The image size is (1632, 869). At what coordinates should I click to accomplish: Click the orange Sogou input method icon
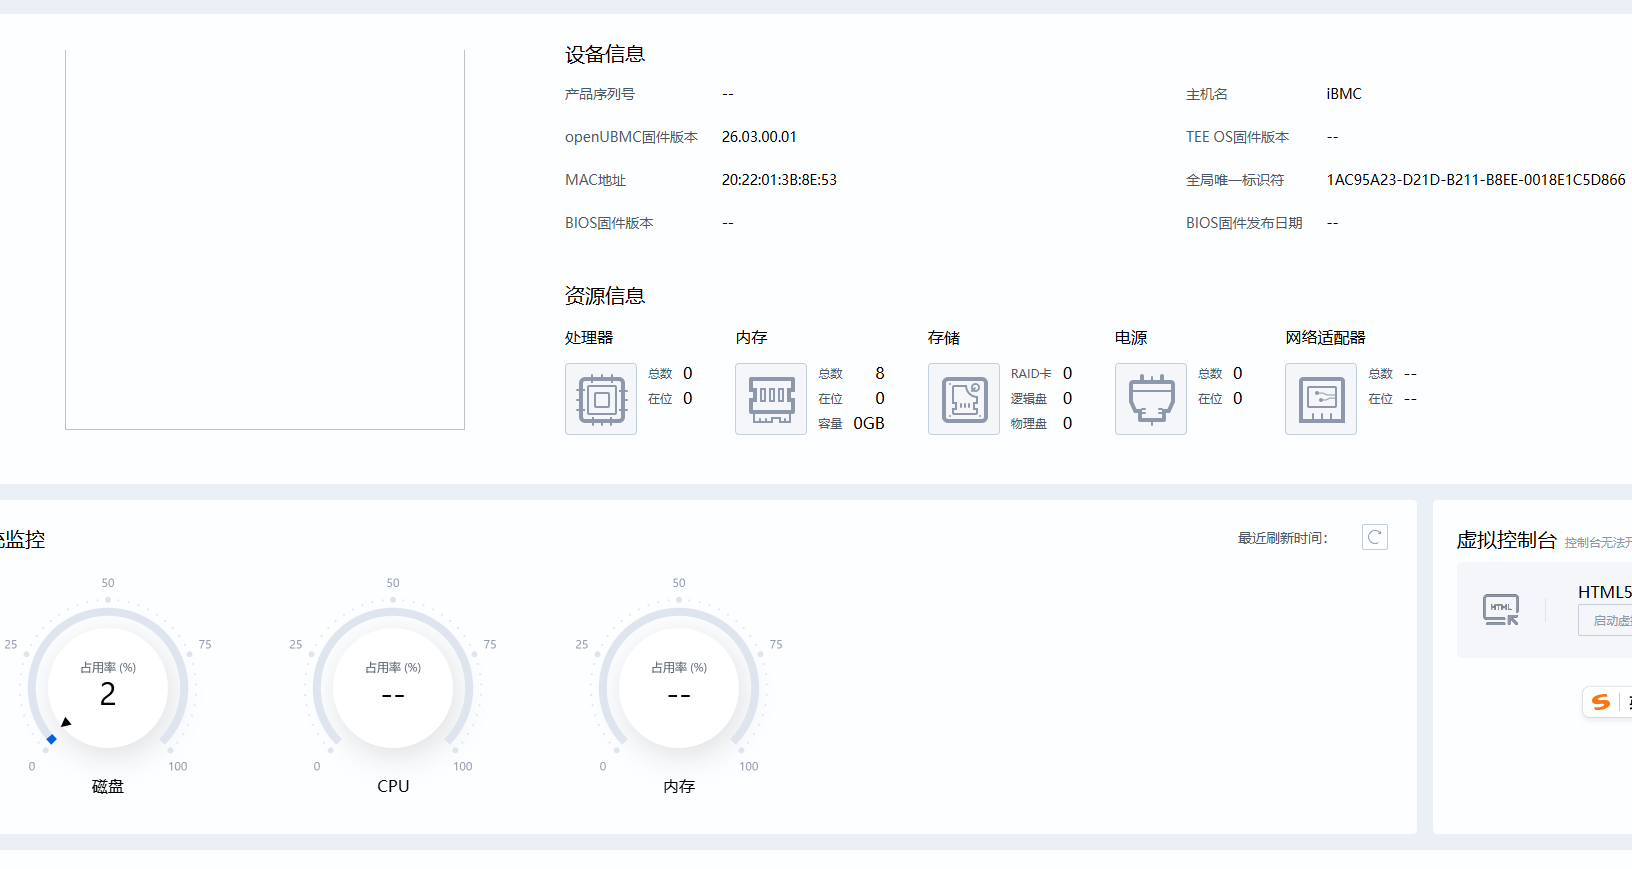1601,702
